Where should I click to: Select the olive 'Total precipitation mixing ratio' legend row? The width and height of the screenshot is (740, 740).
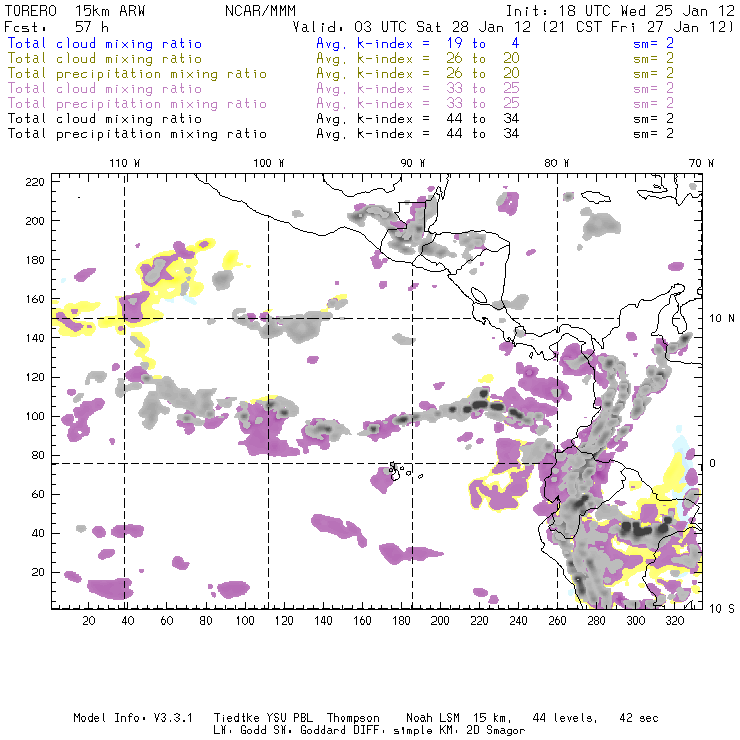coord(137,74)
